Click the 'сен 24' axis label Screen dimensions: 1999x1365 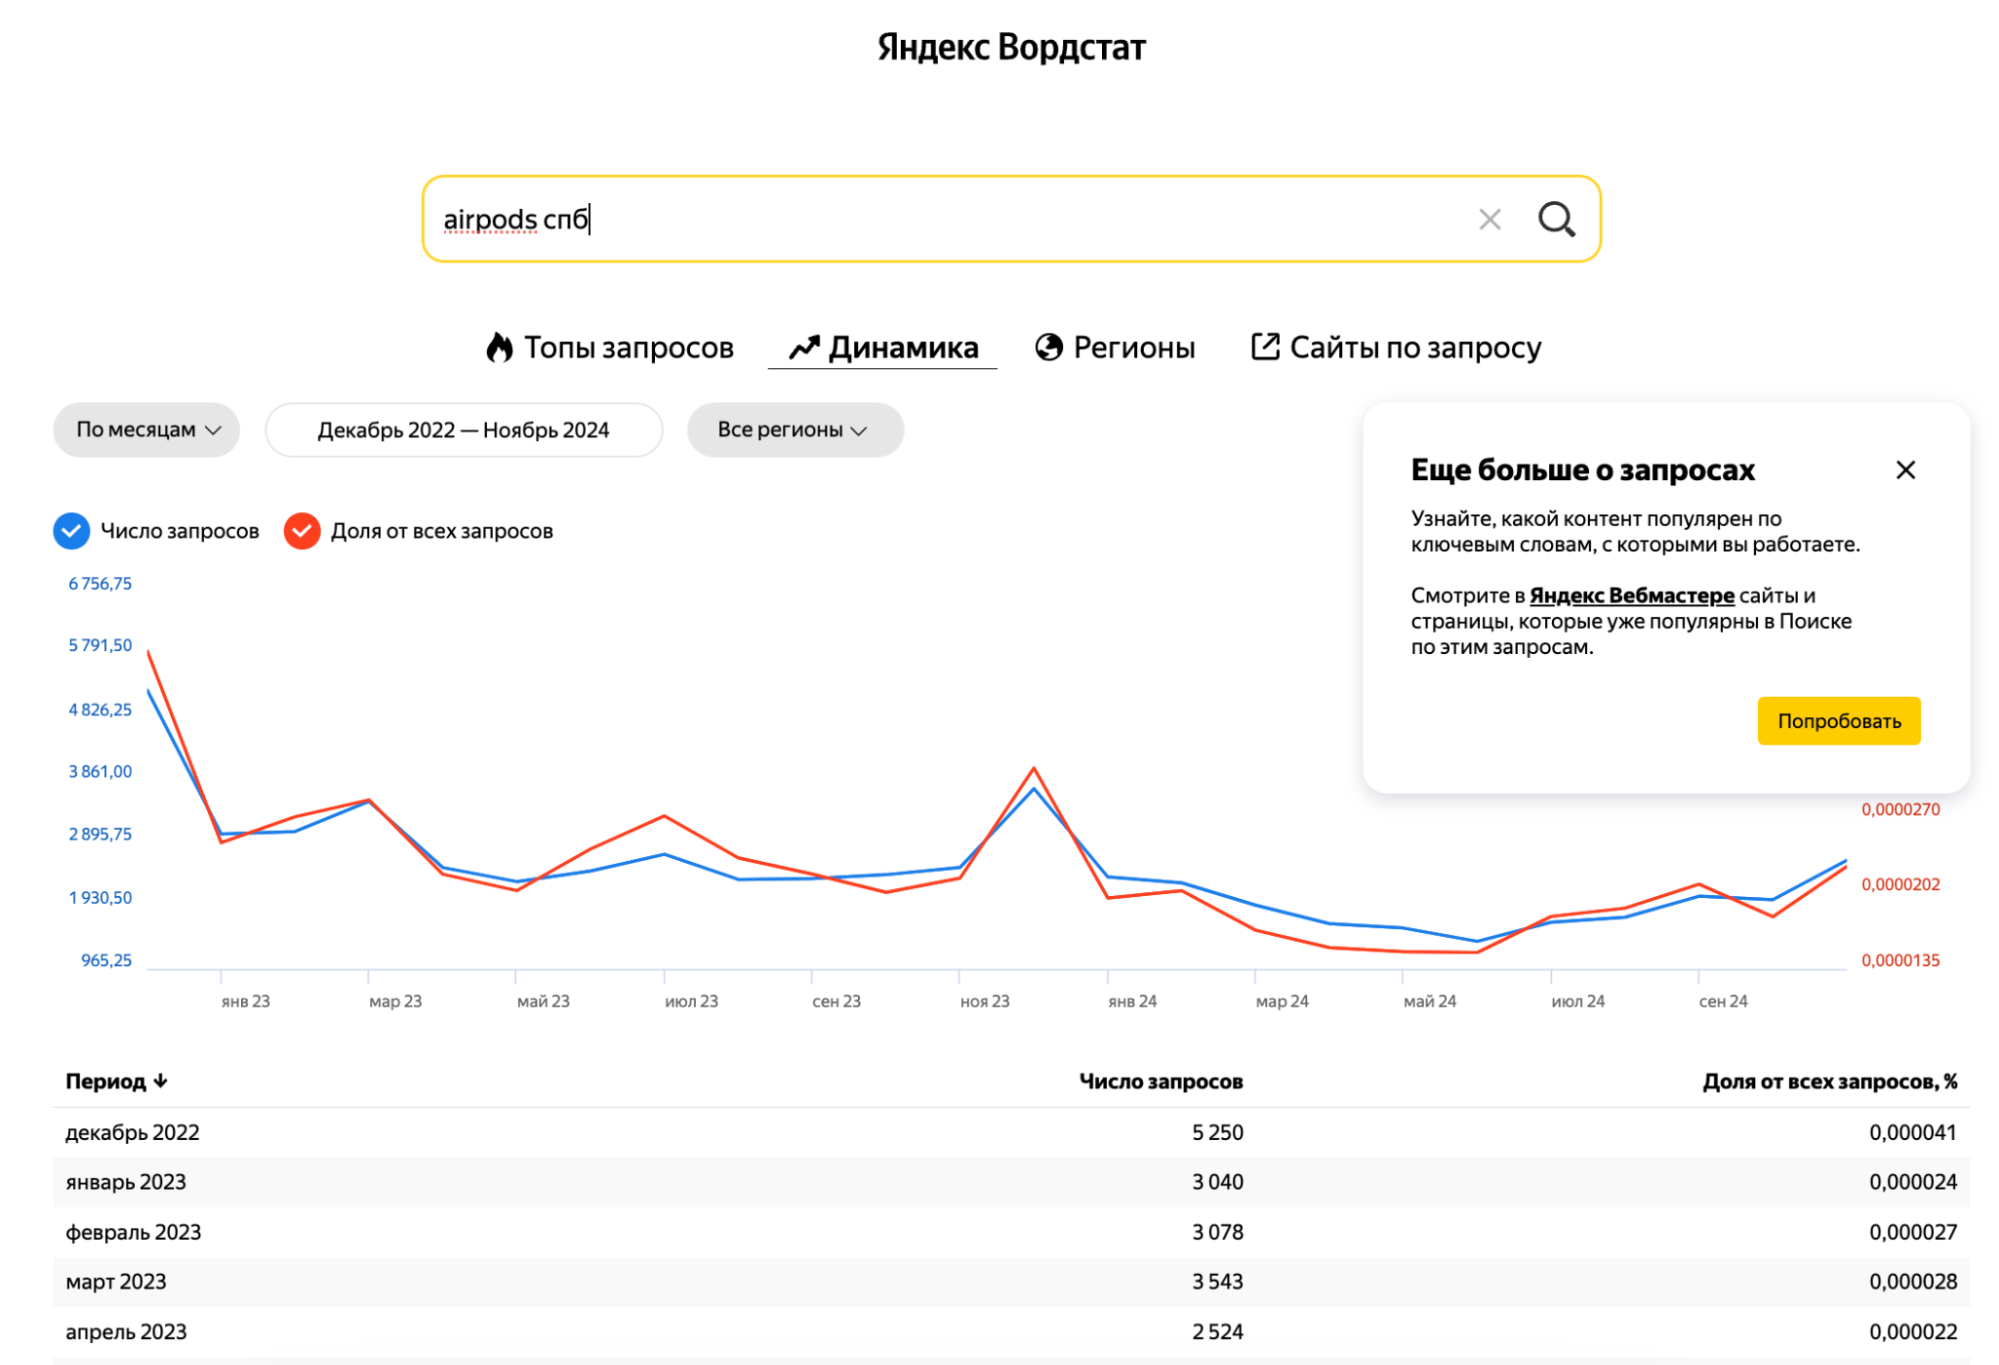click(x=1724, y=1001)
